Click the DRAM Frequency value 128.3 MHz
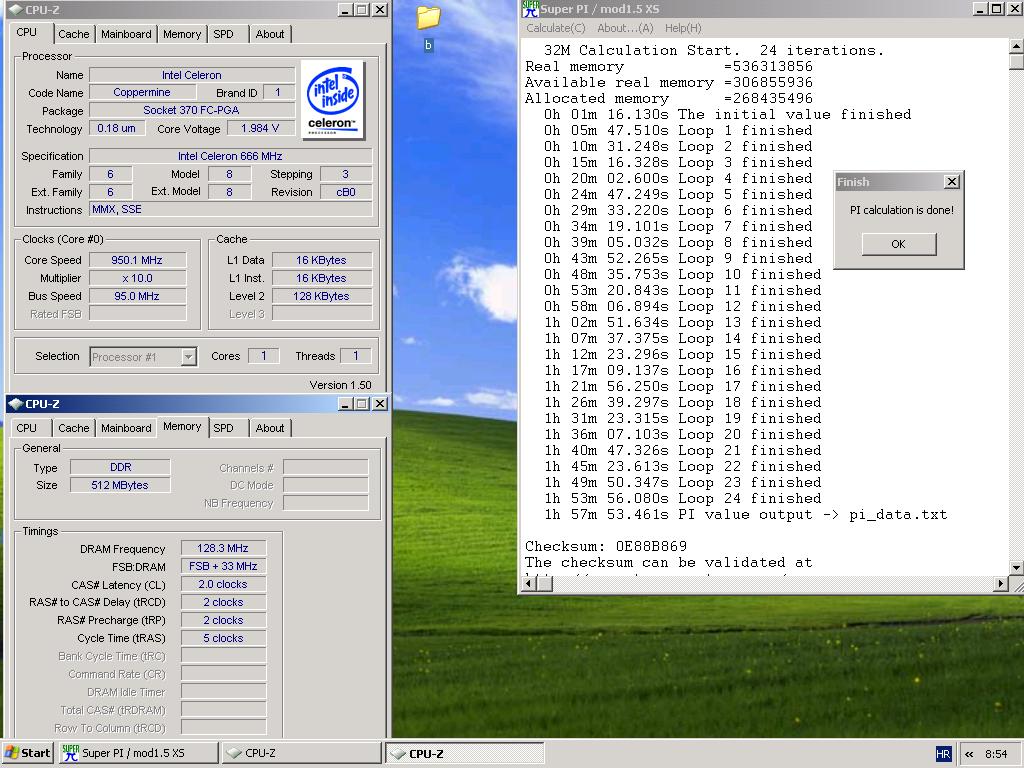The image size is (1024, 768). coord(223,549)
